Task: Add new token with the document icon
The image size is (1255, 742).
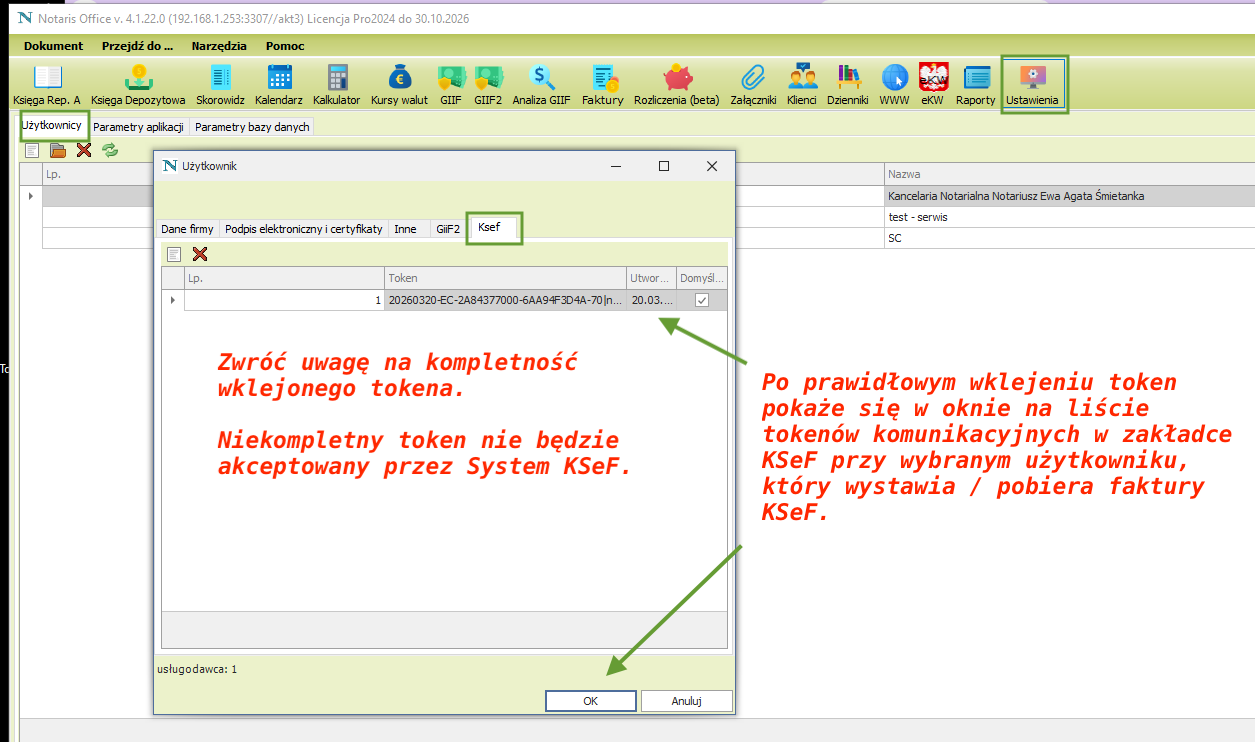Action: pos(174,255)
